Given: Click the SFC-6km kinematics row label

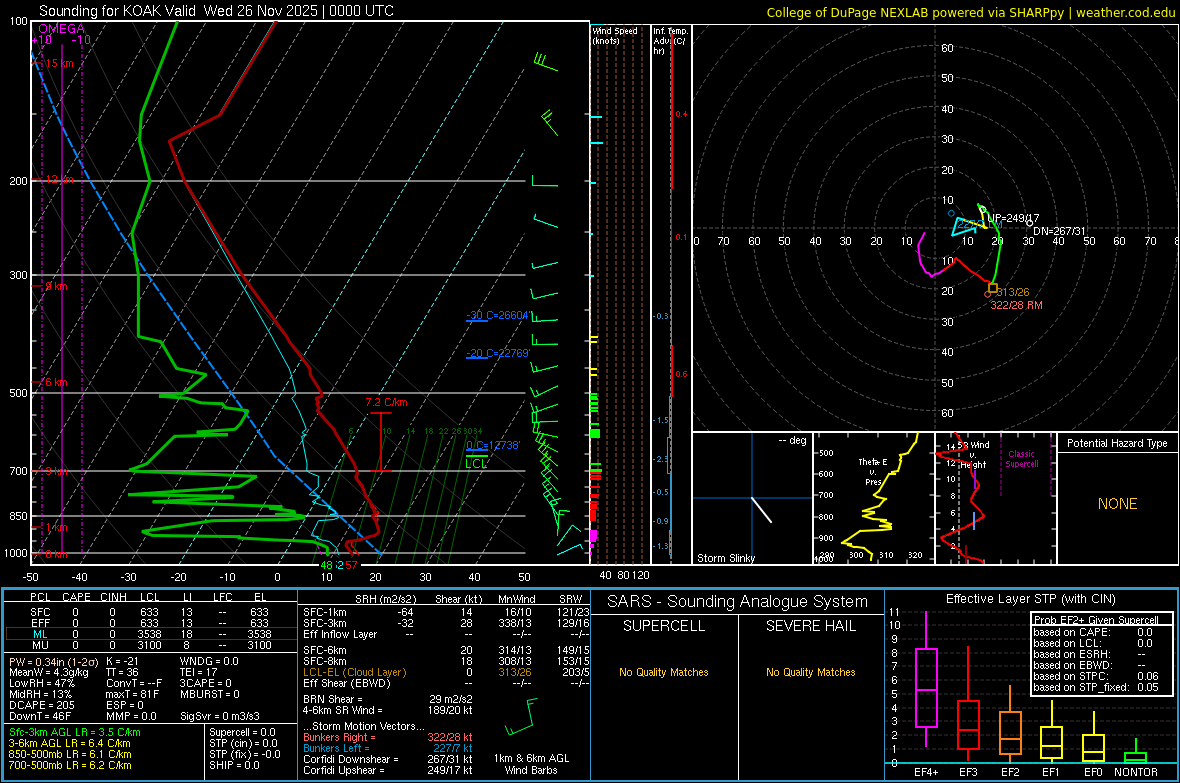Looking at the screenshot, I should (324, 650).
